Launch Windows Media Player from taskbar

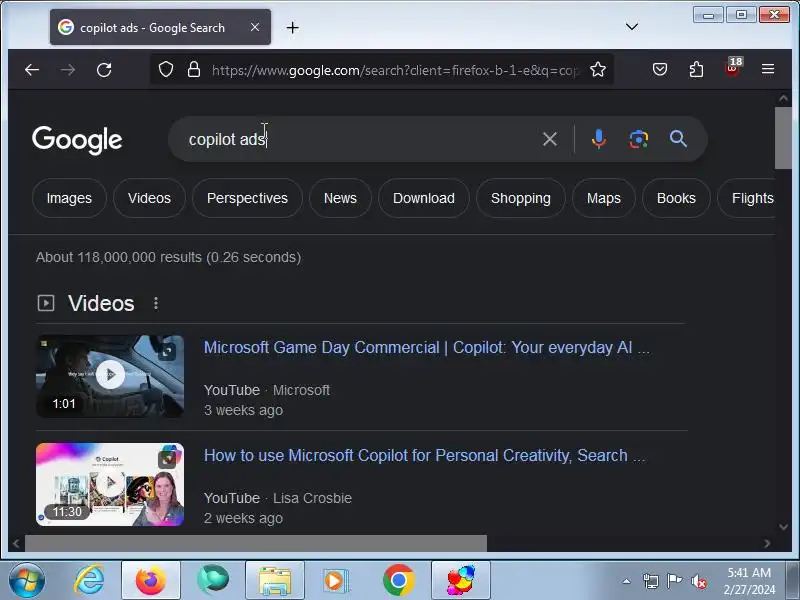coord(336,580)
